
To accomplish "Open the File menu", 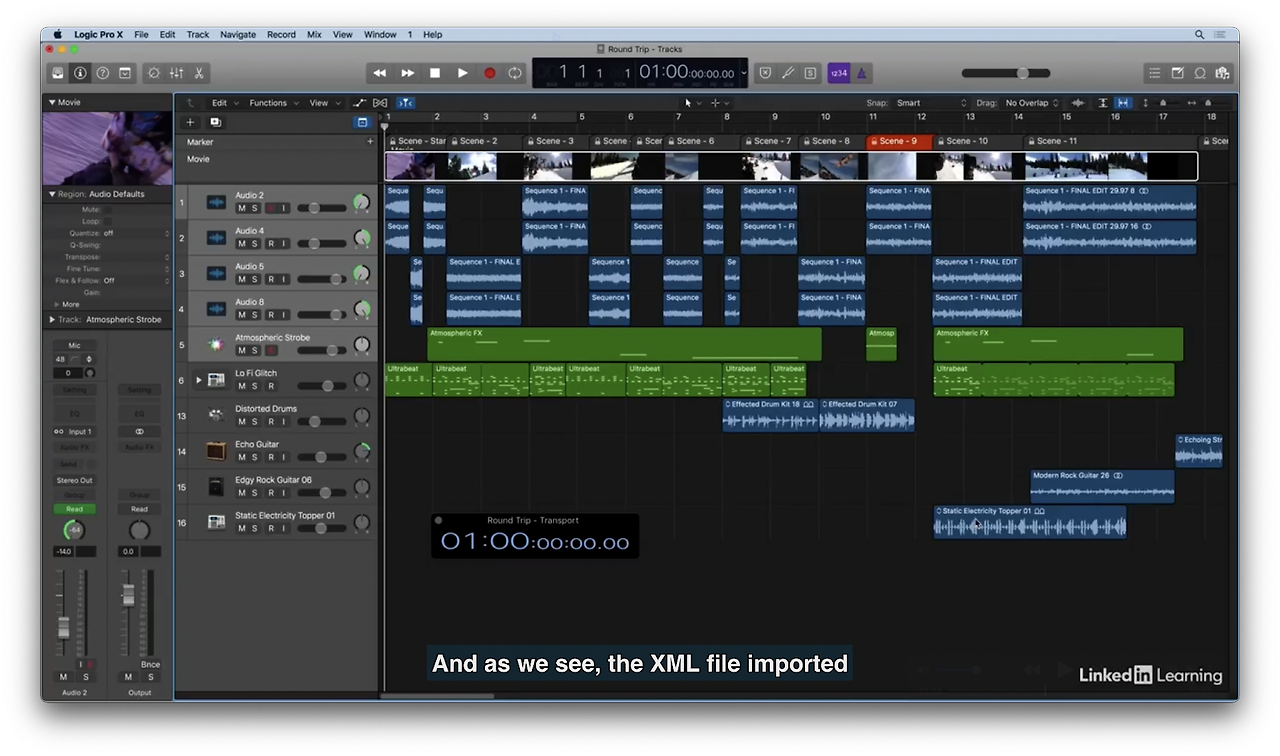I will click(141, 34).
